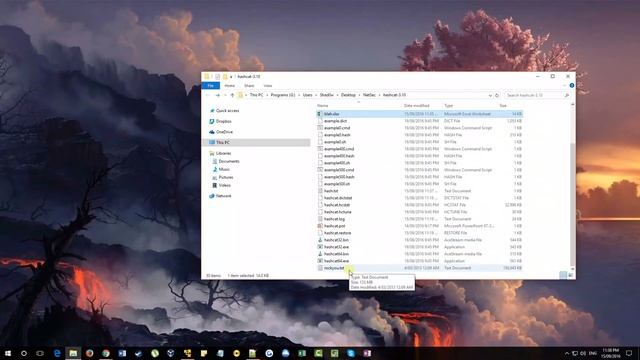
Task: Select Users in the address path
Action: pos(307,95)
